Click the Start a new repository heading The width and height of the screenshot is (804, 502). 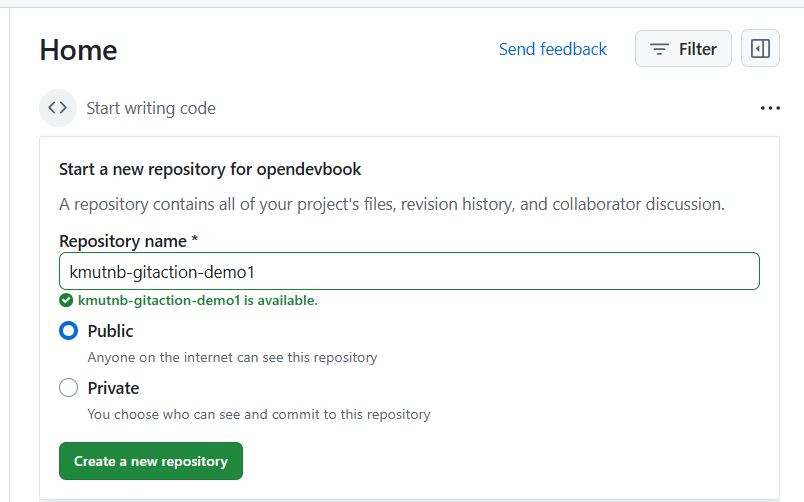coord(210,169)
